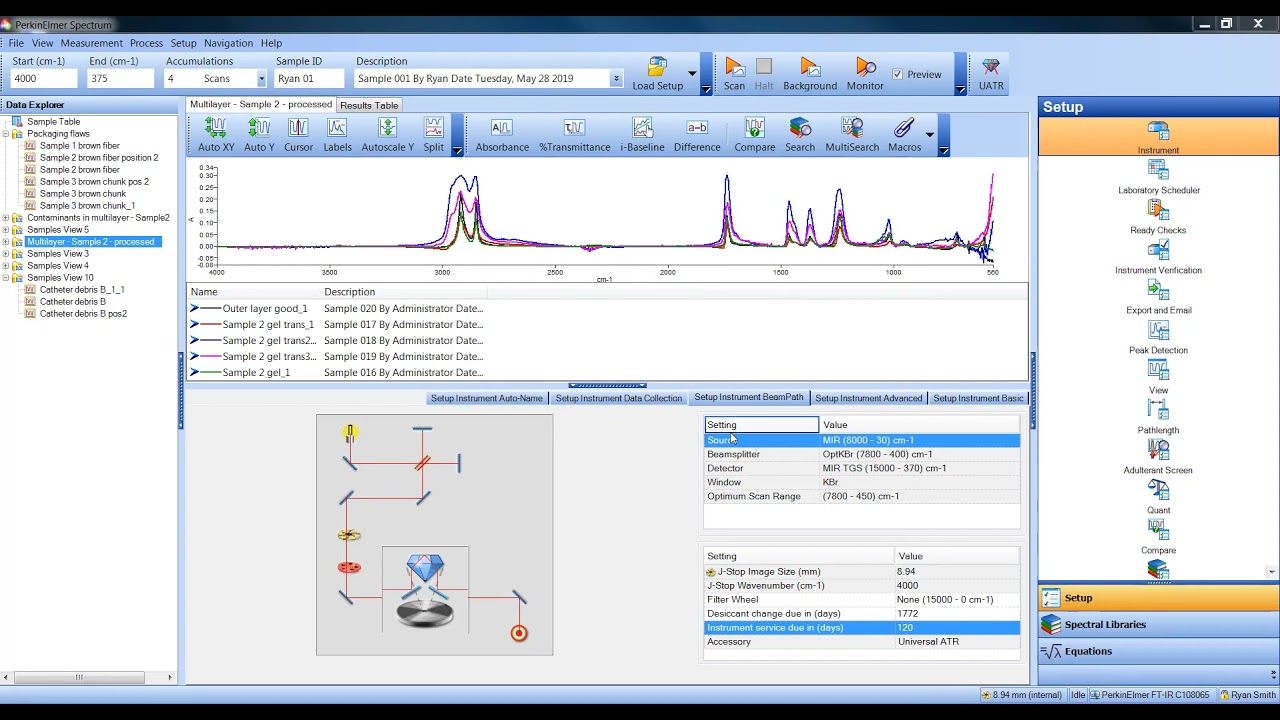Open the File menu
This screenshot has width=1280, height=720.
16,43
